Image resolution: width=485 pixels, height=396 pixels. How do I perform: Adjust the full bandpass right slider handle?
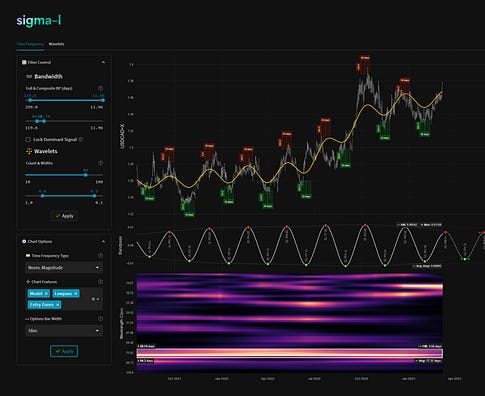click(x=103, y=100)
